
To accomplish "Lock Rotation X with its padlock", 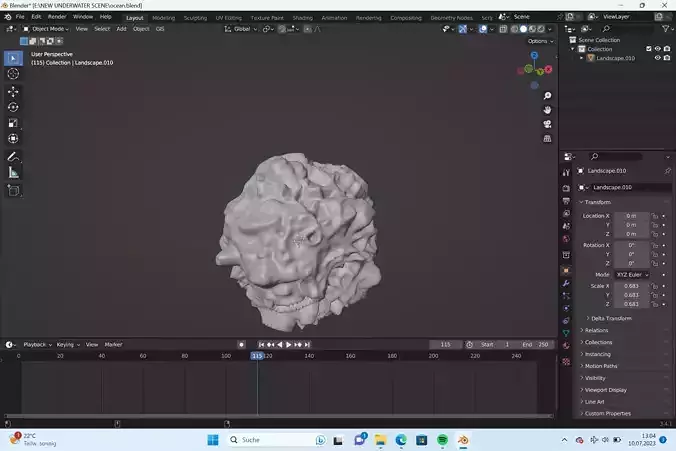I will pyautogui.click(x=654, y=245).
